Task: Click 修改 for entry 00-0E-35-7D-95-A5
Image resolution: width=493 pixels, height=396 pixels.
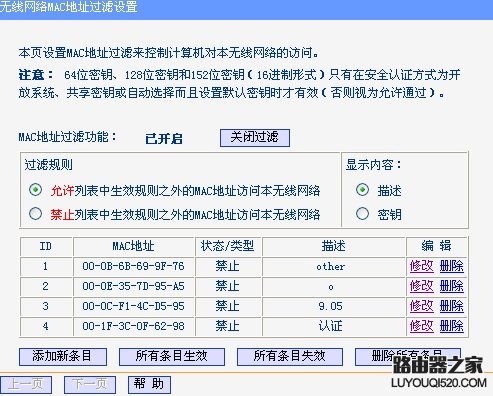Action: click(x=422, y=286)
